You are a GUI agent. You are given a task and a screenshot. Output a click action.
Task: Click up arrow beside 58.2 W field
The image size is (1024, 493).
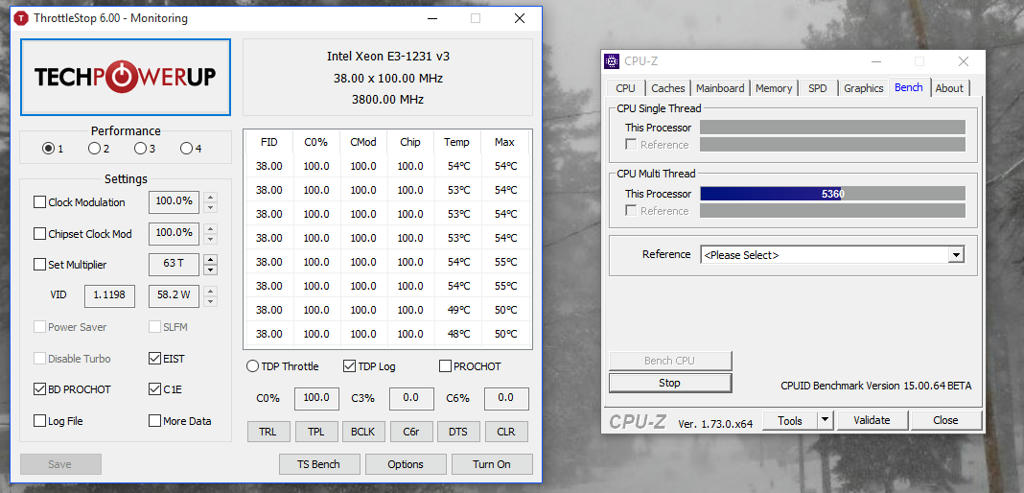tap(210, 291)
